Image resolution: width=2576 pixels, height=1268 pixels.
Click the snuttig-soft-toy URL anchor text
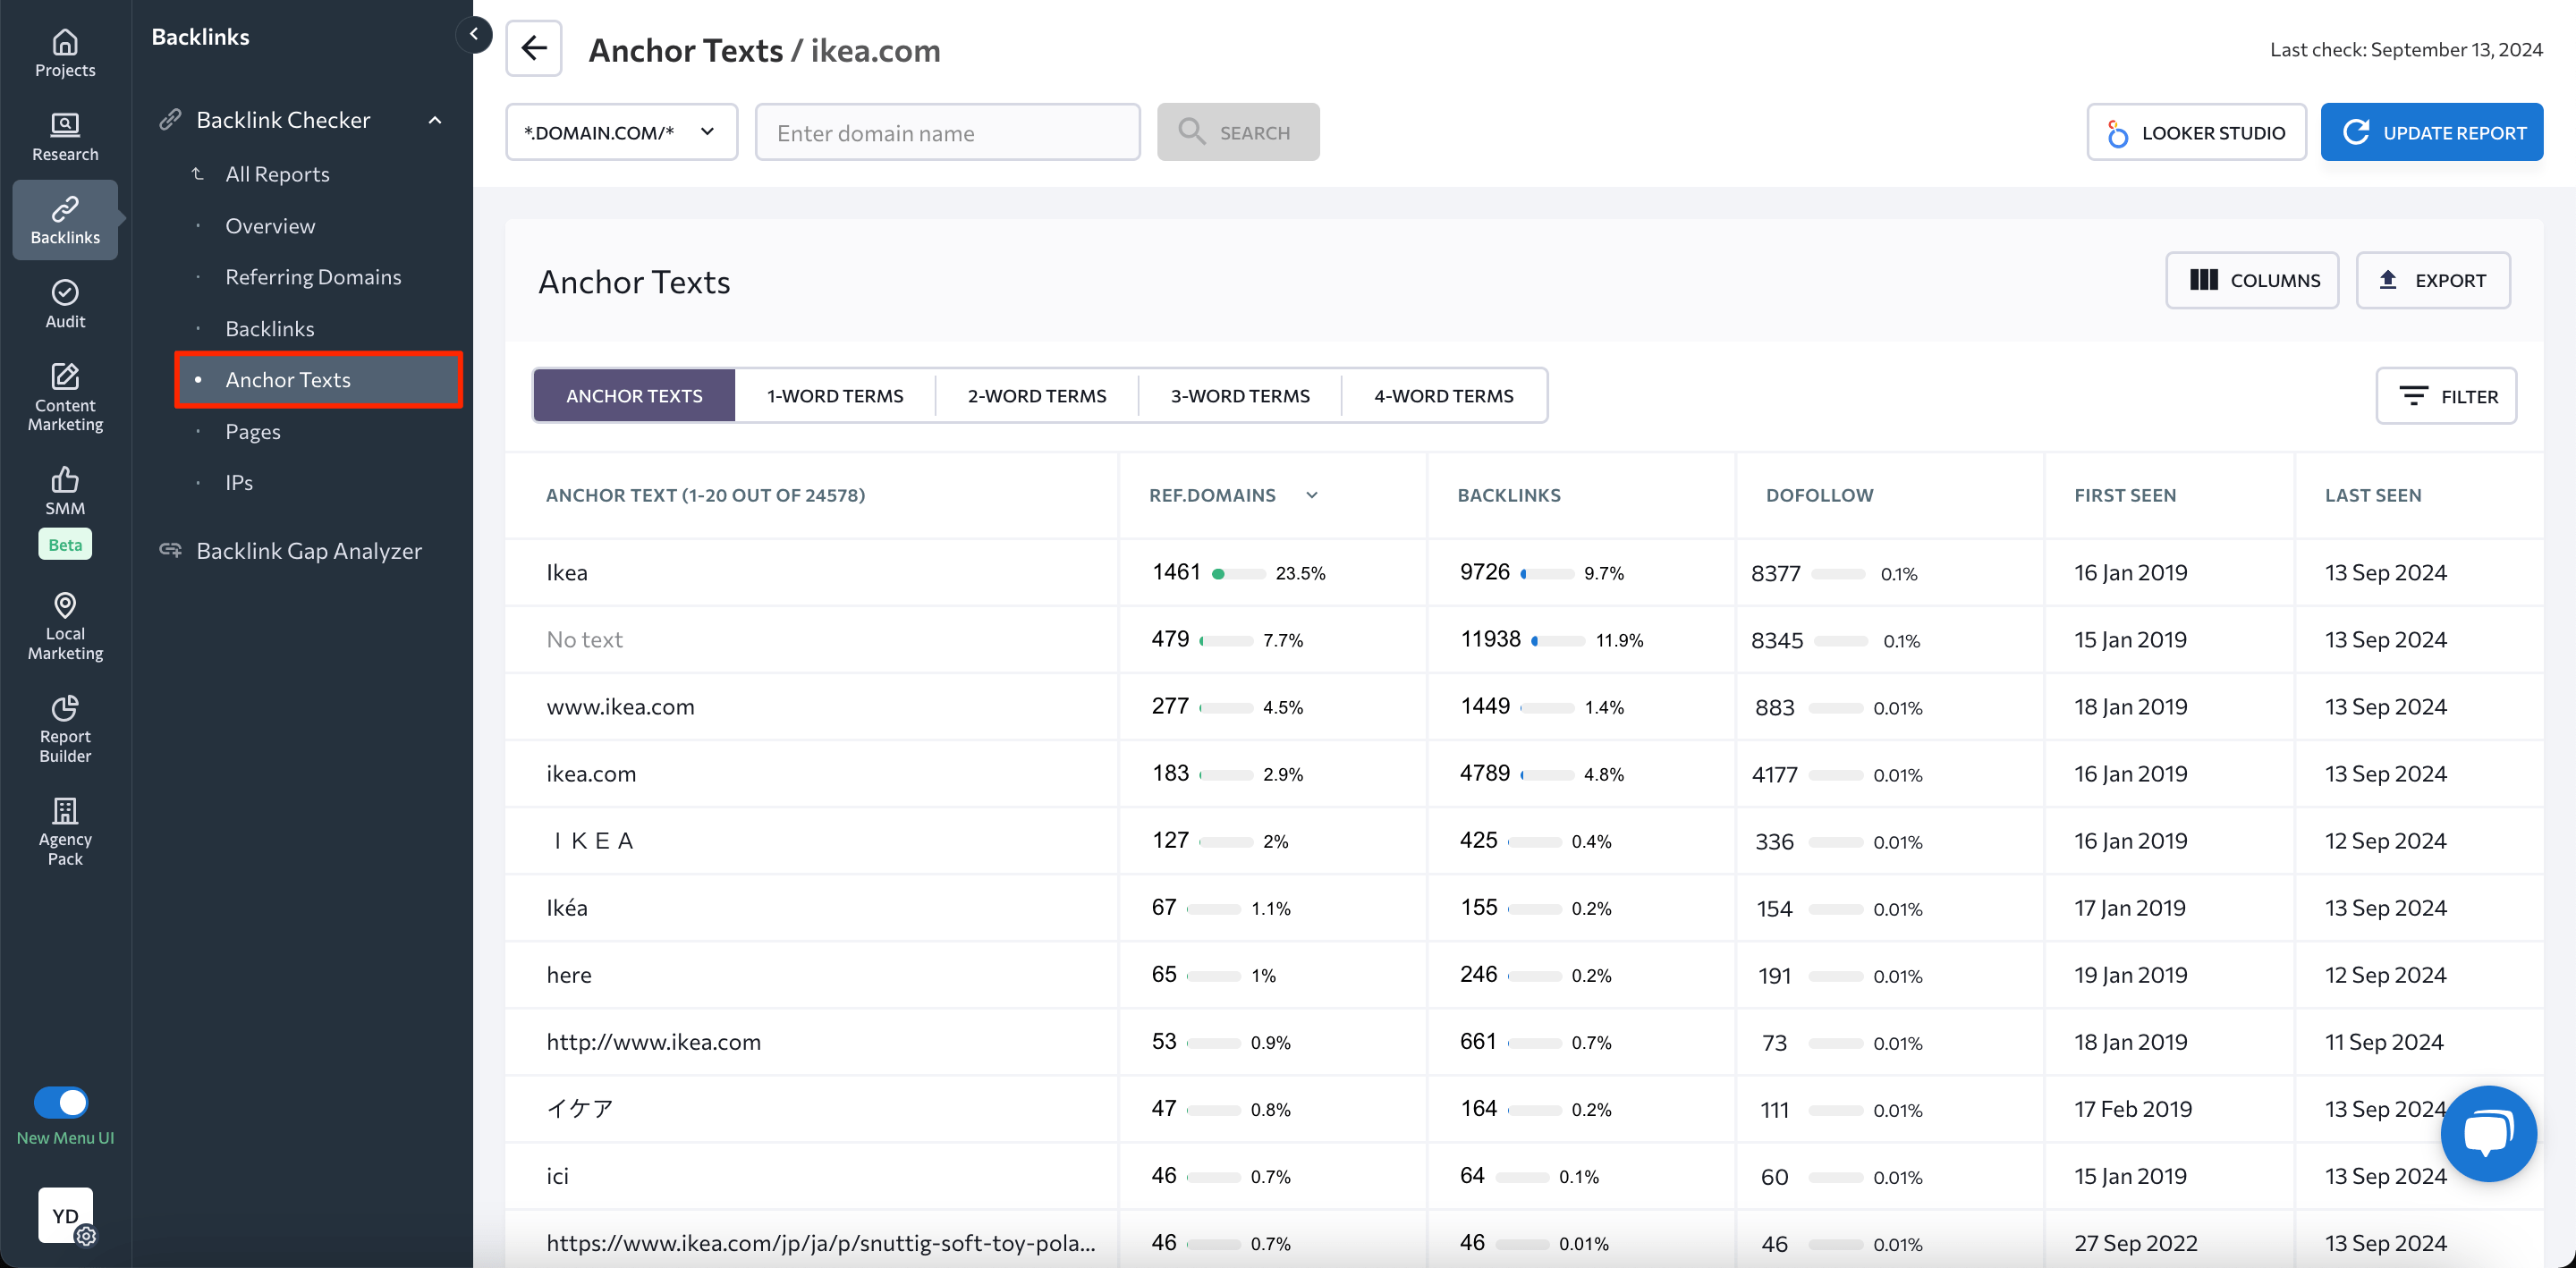pyautogui.click(x=820, y=1243)
